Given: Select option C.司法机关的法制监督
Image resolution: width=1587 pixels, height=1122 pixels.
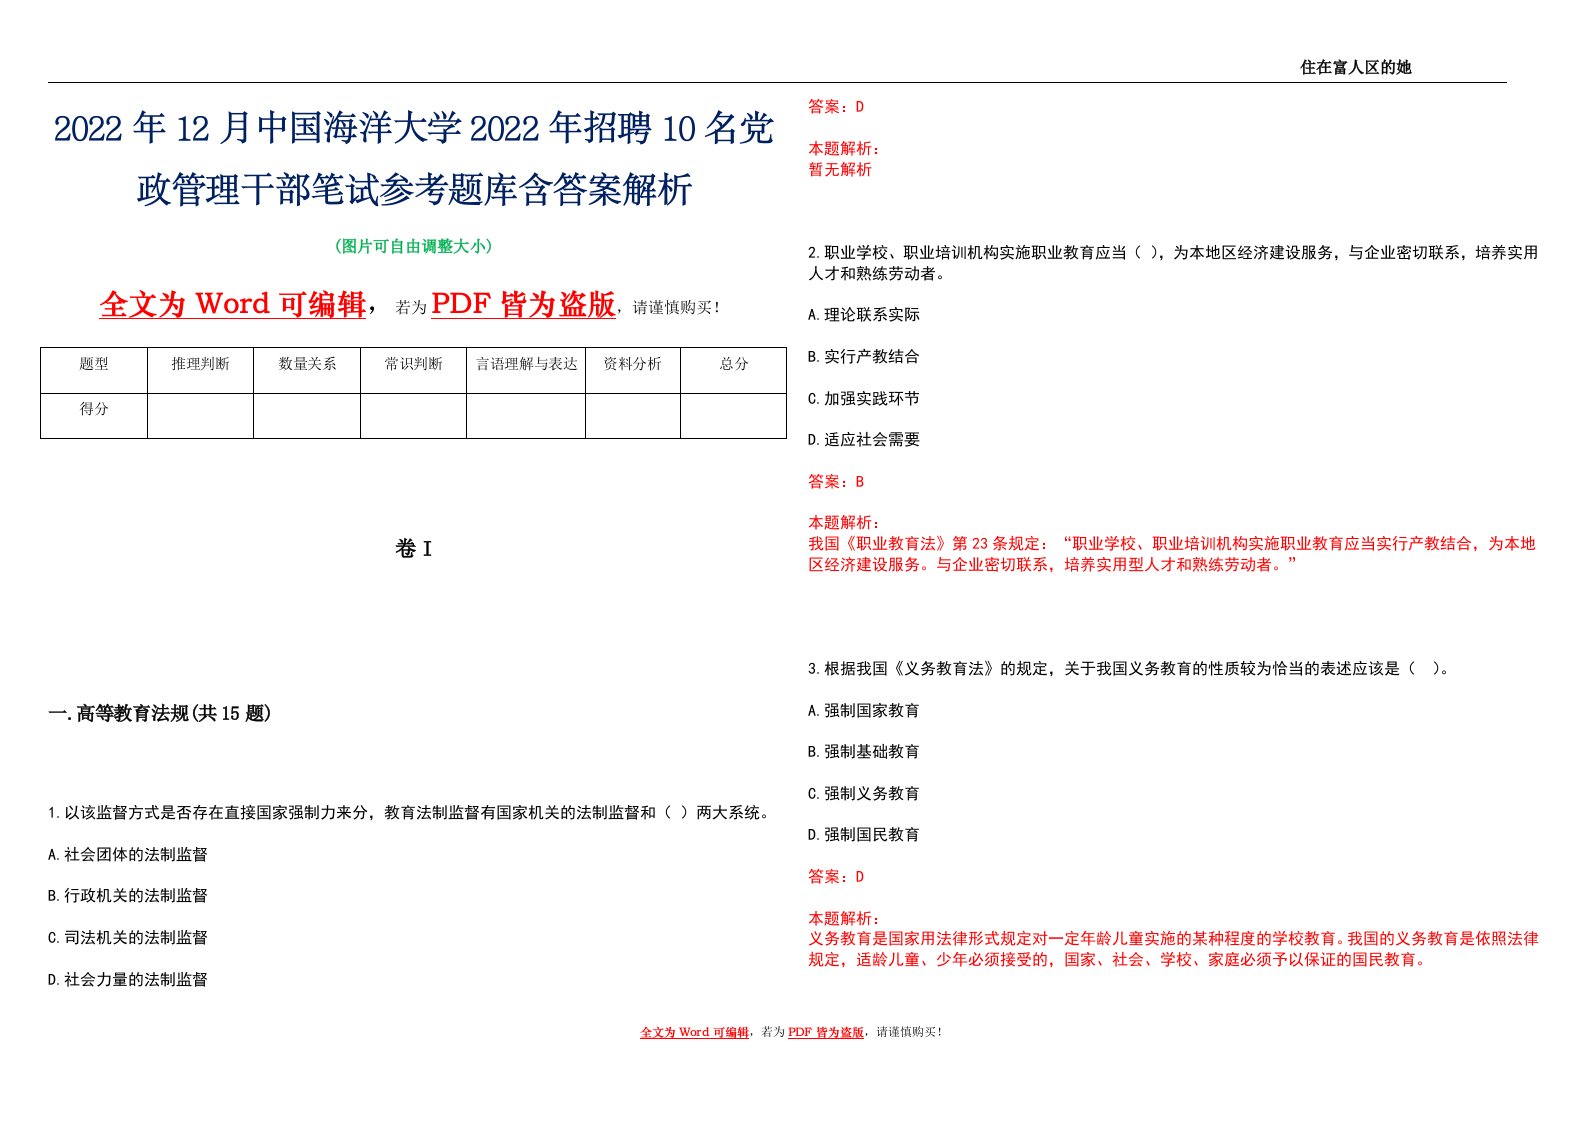Looking at the screenshot, I should click(x=128, y=938).
